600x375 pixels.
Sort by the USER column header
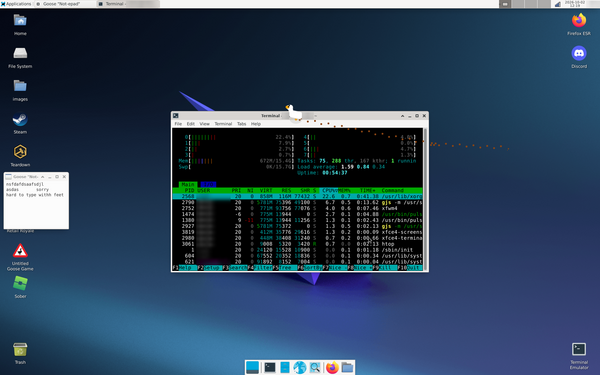tap(204, 190)
